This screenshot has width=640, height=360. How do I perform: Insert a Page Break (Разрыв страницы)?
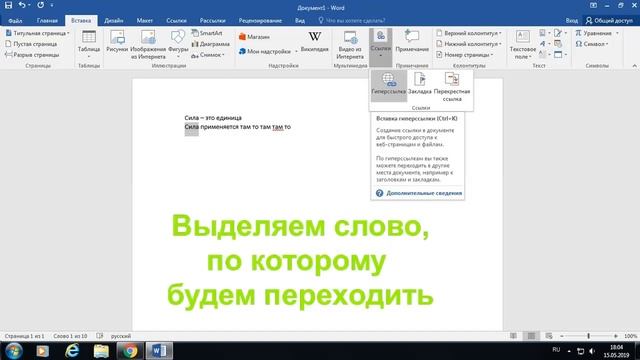click(32, 55)
